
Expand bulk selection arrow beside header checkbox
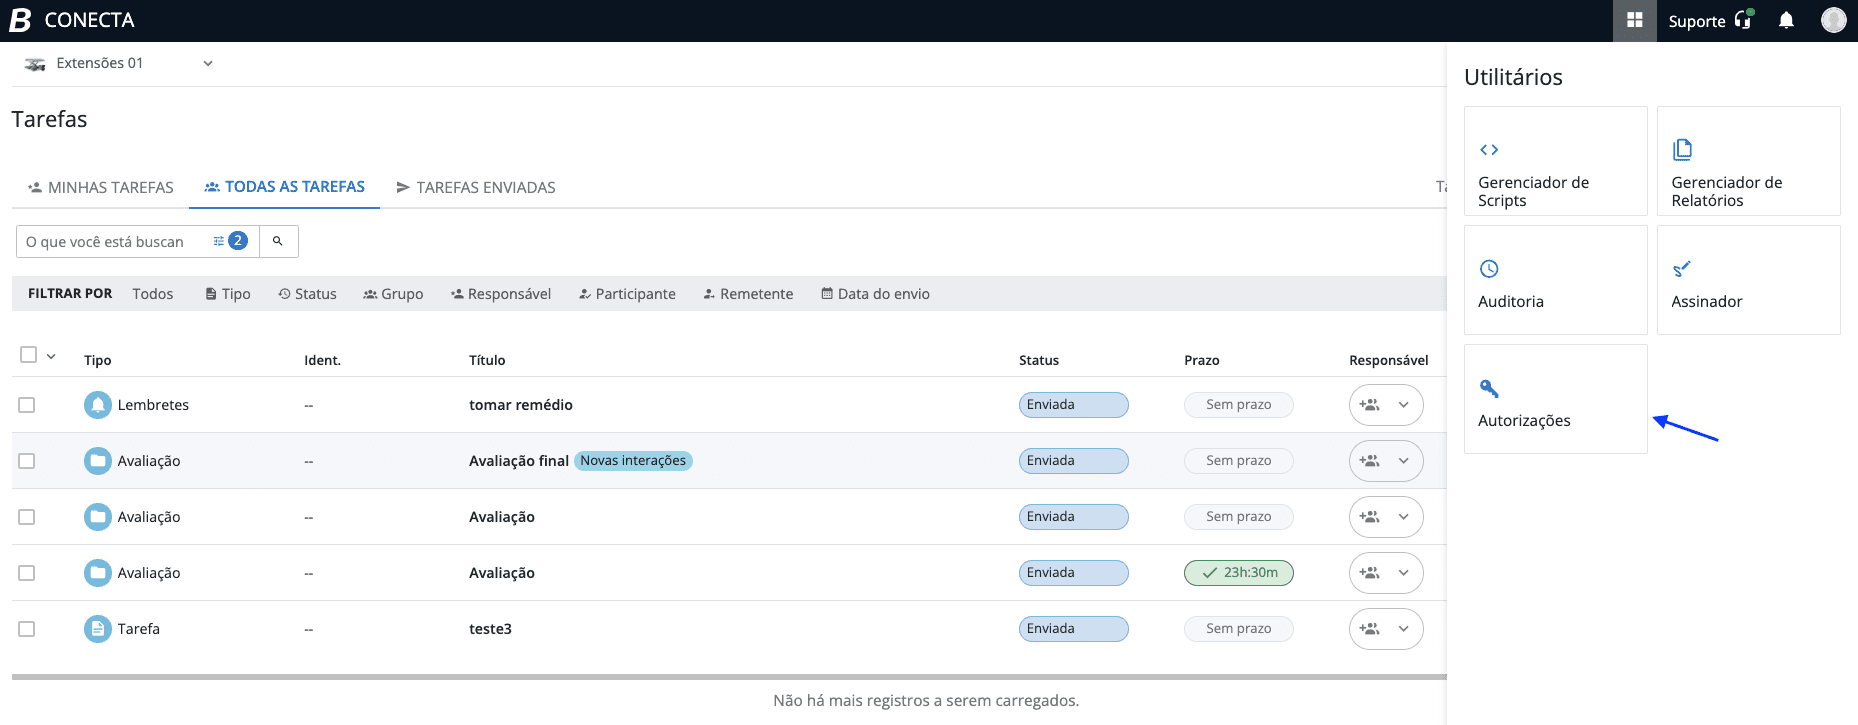(51, 356)
